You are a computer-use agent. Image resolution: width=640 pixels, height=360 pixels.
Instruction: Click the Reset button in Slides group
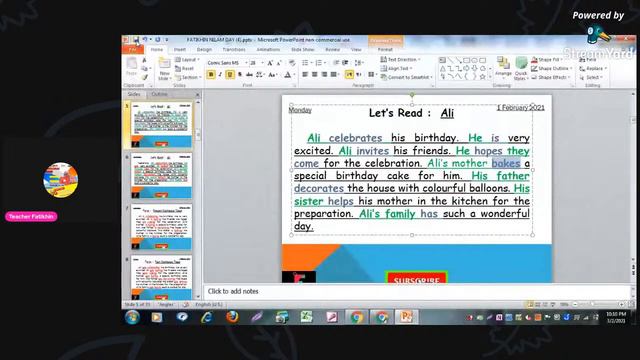tap(184, 69)
